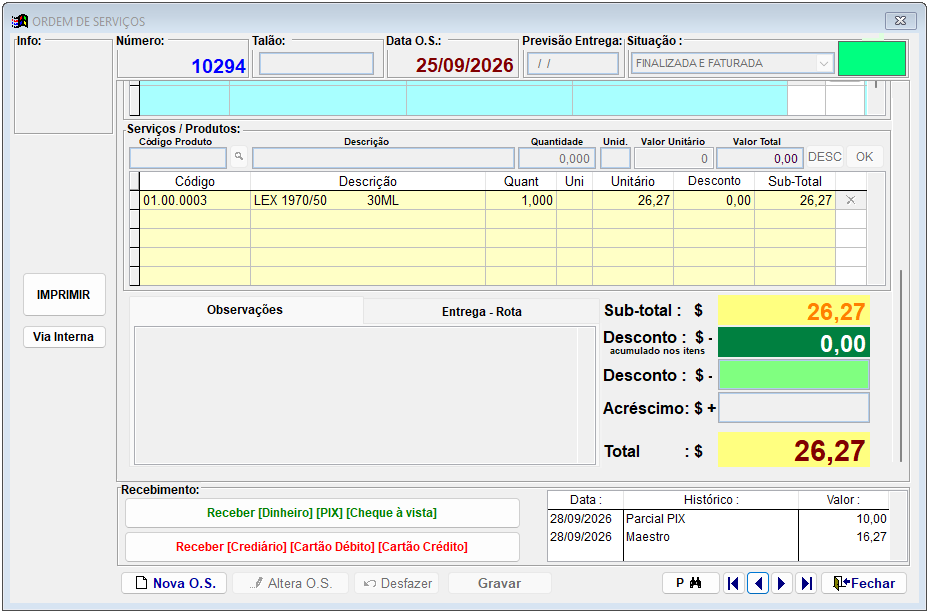Click the DESC button
Viewport: 931px width, 615px height.
(825, 157)
